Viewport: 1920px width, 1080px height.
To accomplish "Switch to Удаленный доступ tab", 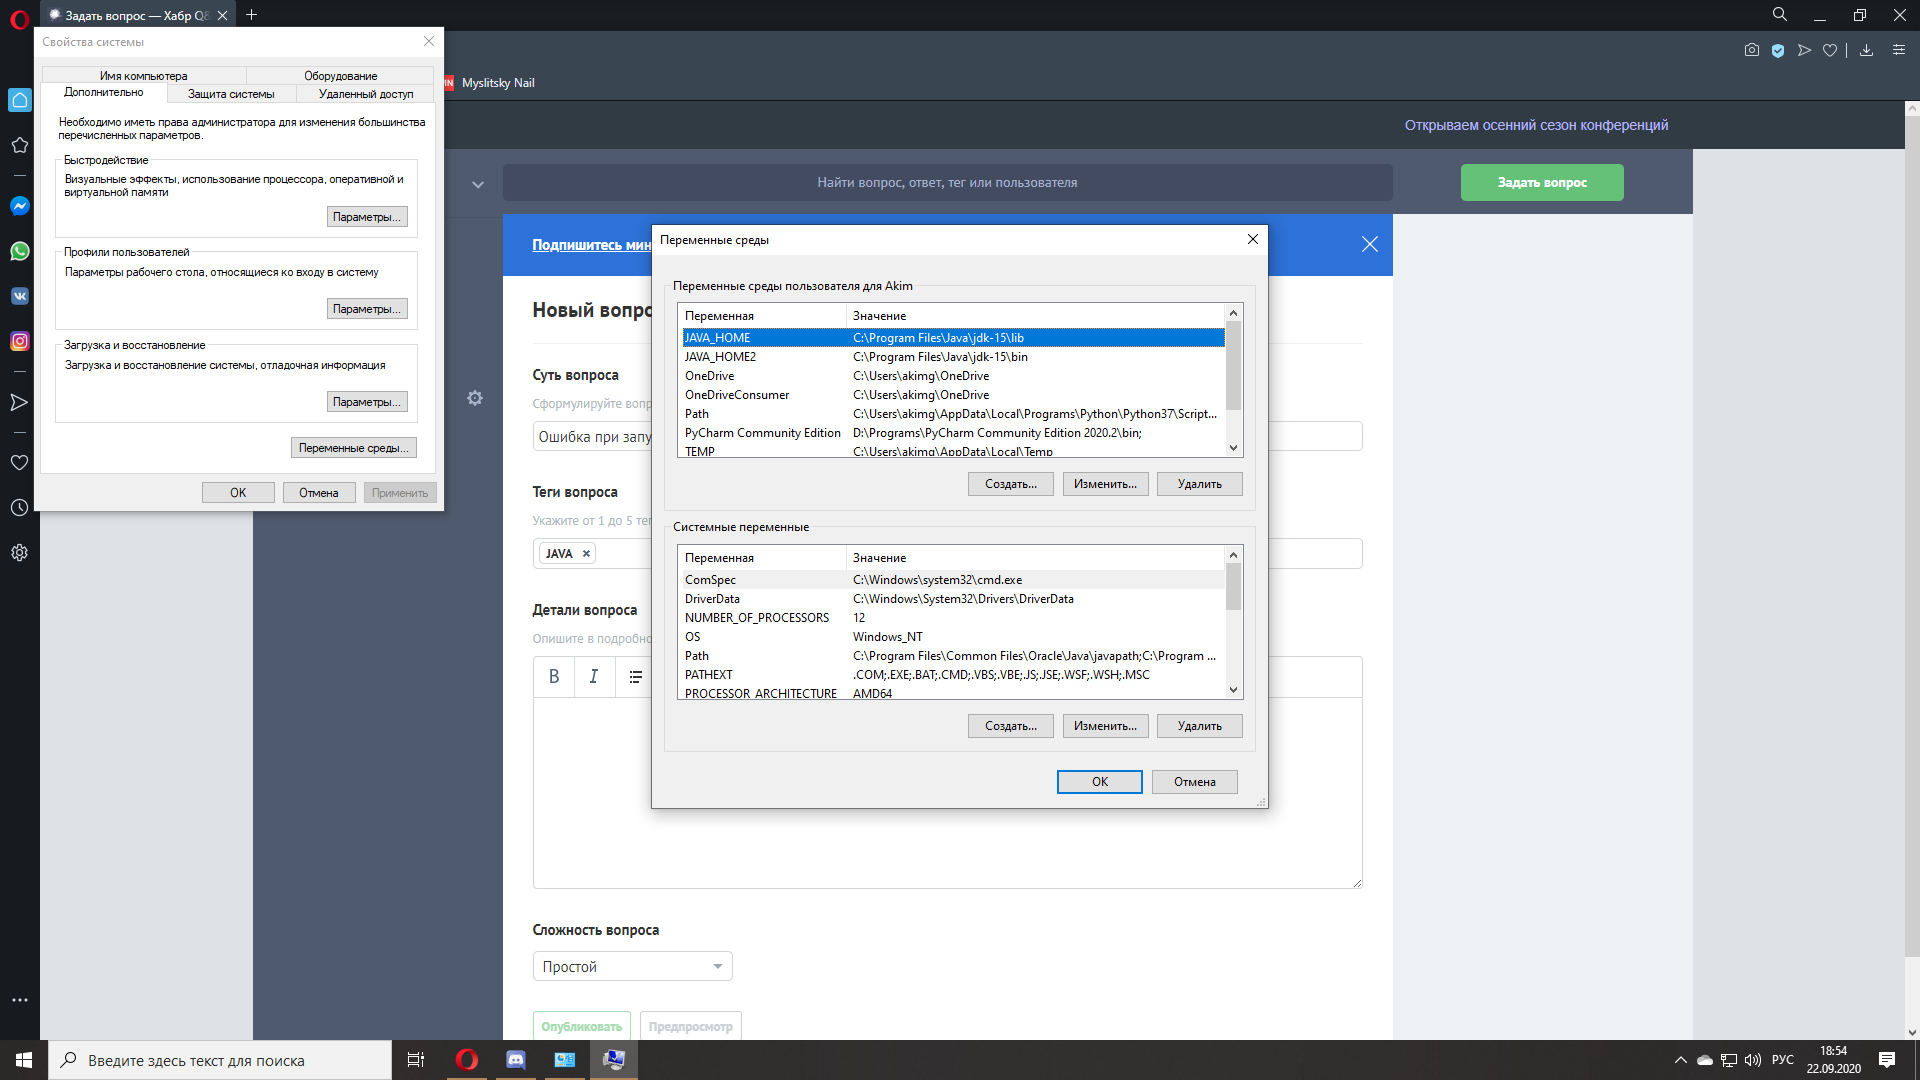I will [x=366, y=94].
